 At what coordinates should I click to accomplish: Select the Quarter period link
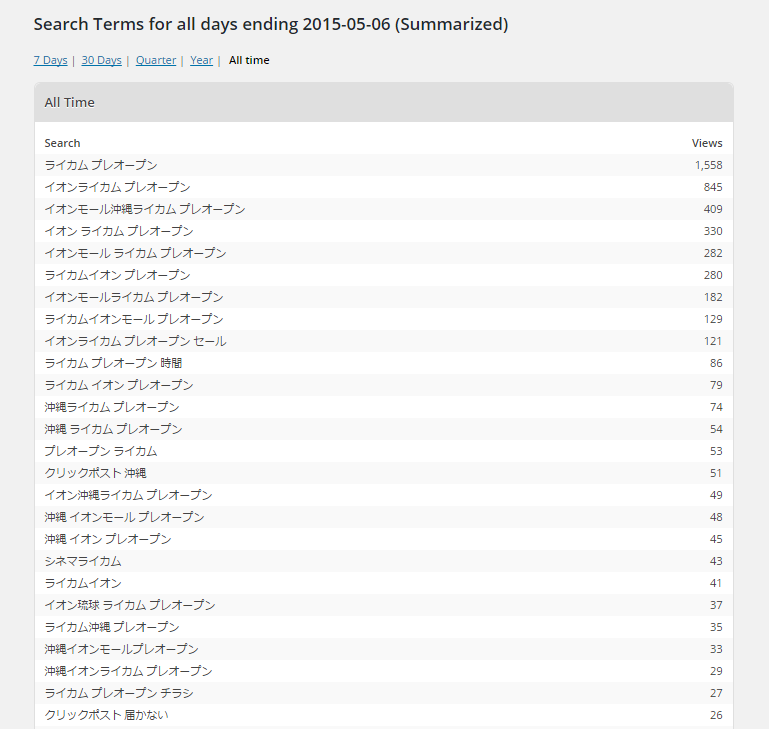(156, 60)
